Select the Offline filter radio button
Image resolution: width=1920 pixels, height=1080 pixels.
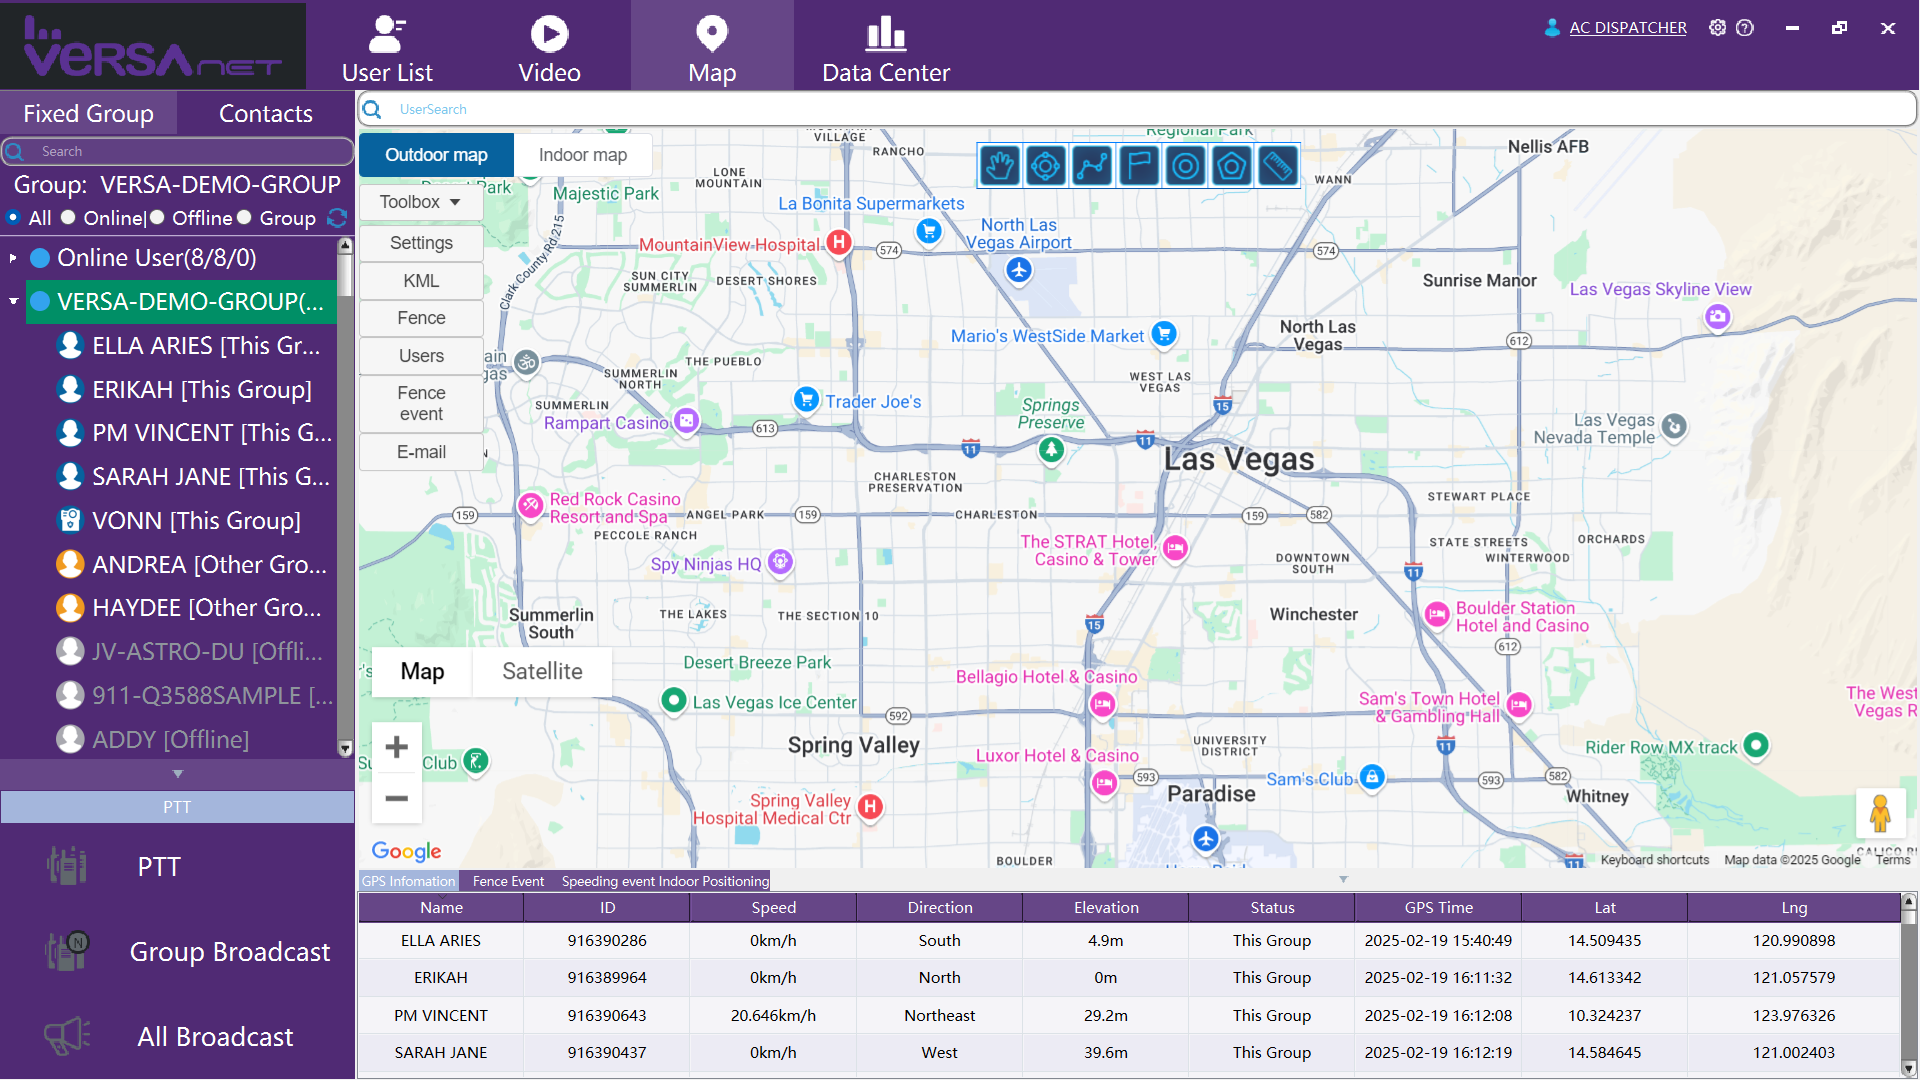coord(157,218)
